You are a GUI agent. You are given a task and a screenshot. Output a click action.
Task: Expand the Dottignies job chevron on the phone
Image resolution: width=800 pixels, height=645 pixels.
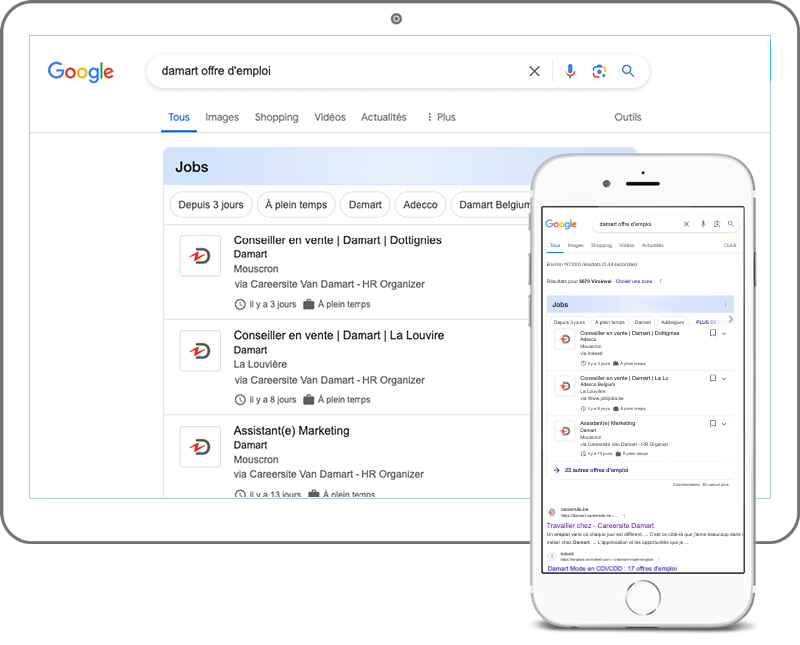(724, 334)
